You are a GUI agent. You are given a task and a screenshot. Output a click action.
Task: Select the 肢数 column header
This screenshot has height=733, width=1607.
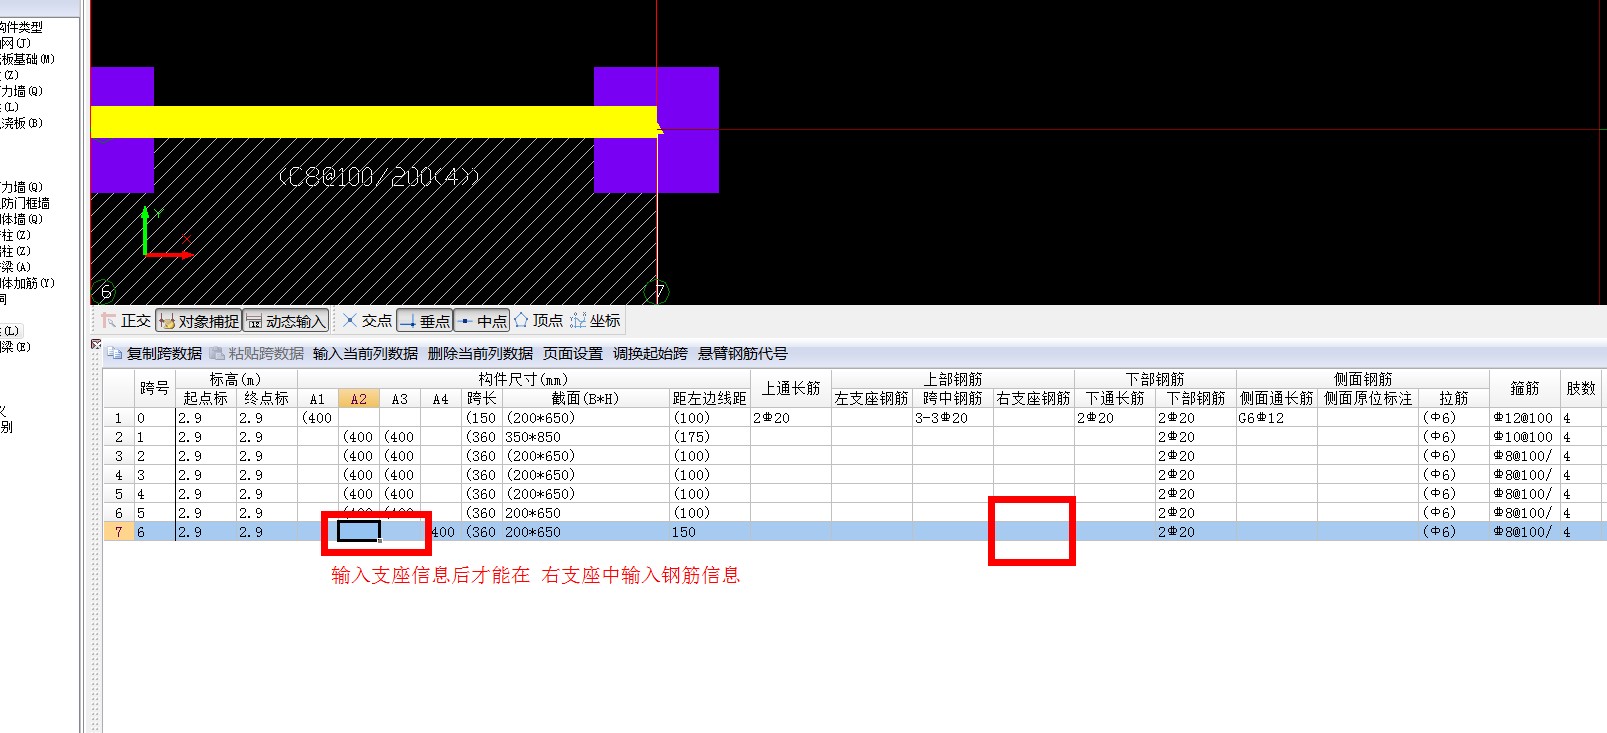point(1581,388)
